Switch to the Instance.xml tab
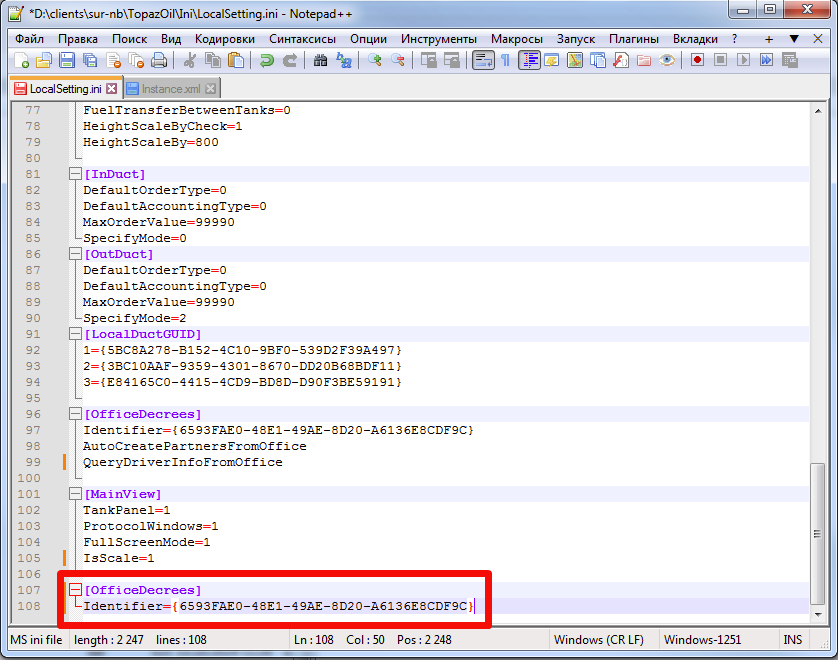Screen dimensions: 838x660 [170, 89]
